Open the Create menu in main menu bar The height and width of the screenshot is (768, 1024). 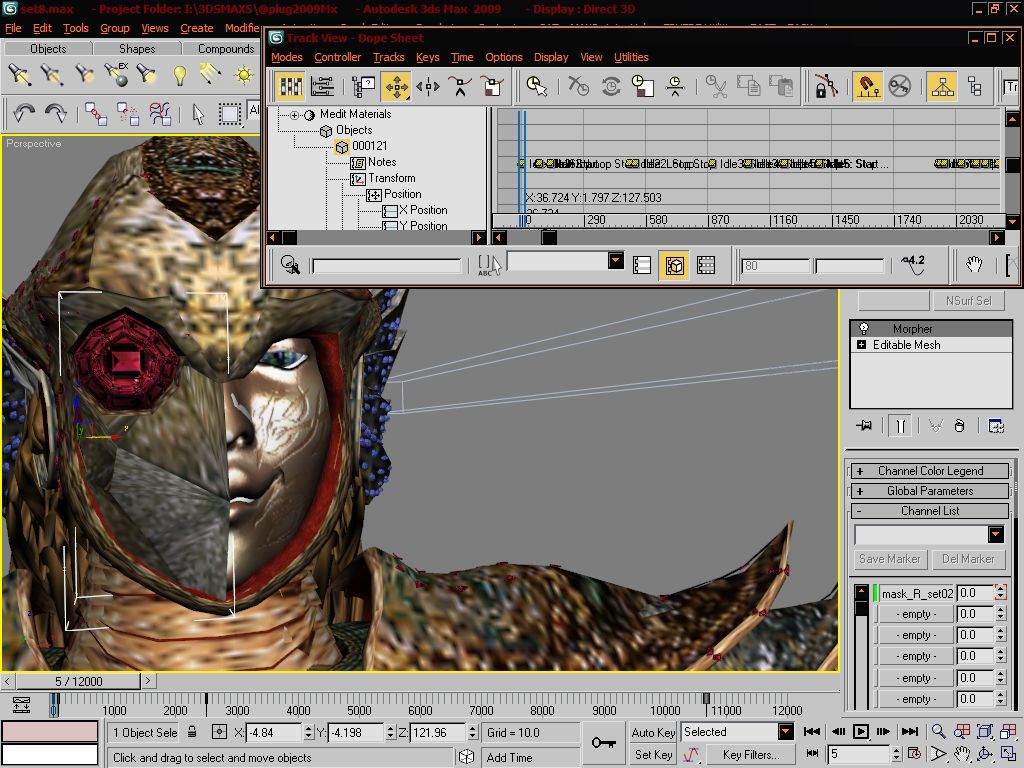pos(197,28)
